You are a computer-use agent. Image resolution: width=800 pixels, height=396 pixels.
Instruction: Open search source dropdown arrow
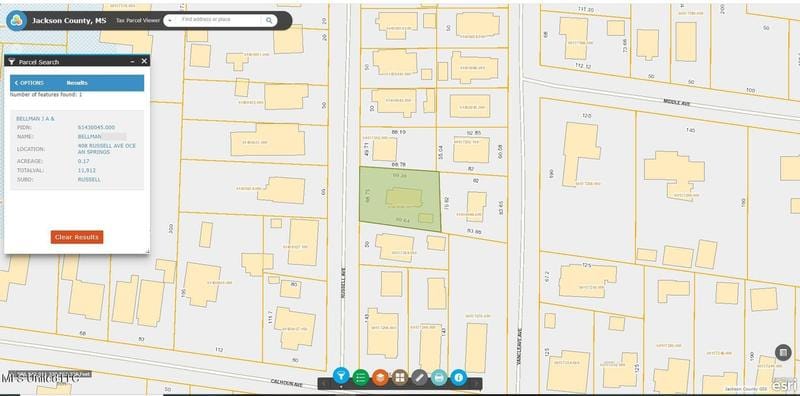[169, 20]
